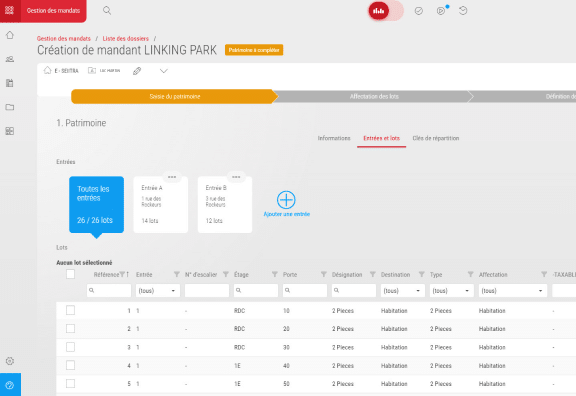The image size is (576, 396).
Task: Filter the Entrée column
Action: point(177,274)
